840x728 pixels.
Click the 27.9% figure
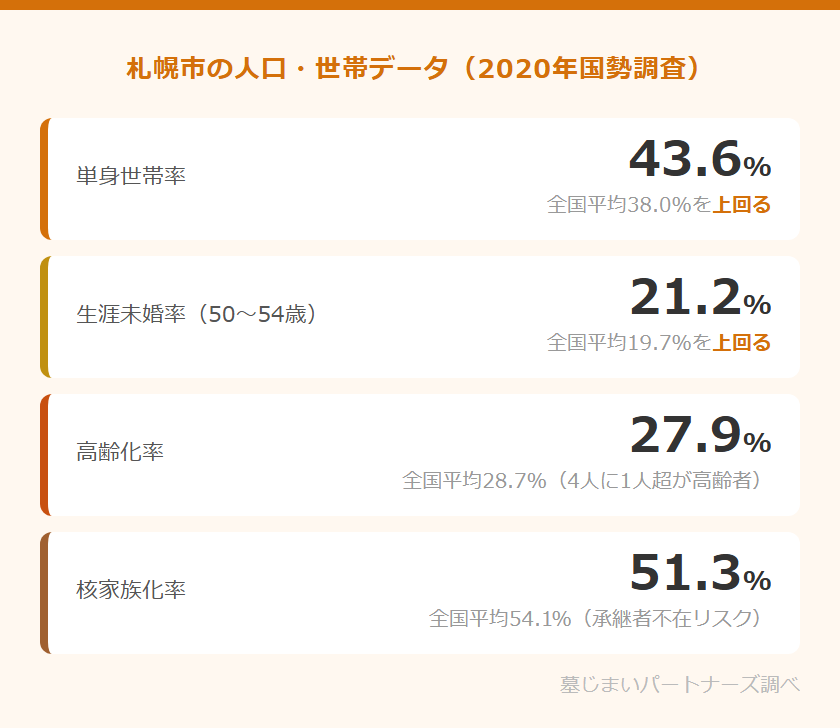(699, 435)
